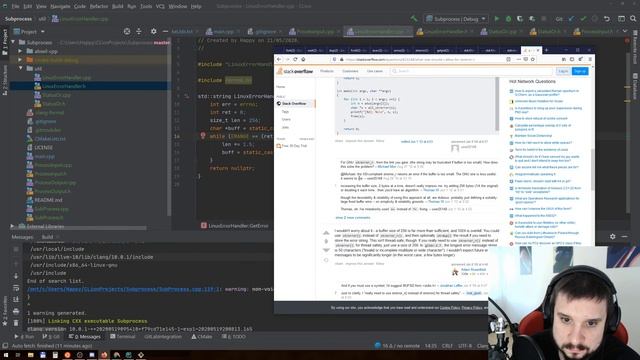Select README.md in project tree

click(48, 200)
